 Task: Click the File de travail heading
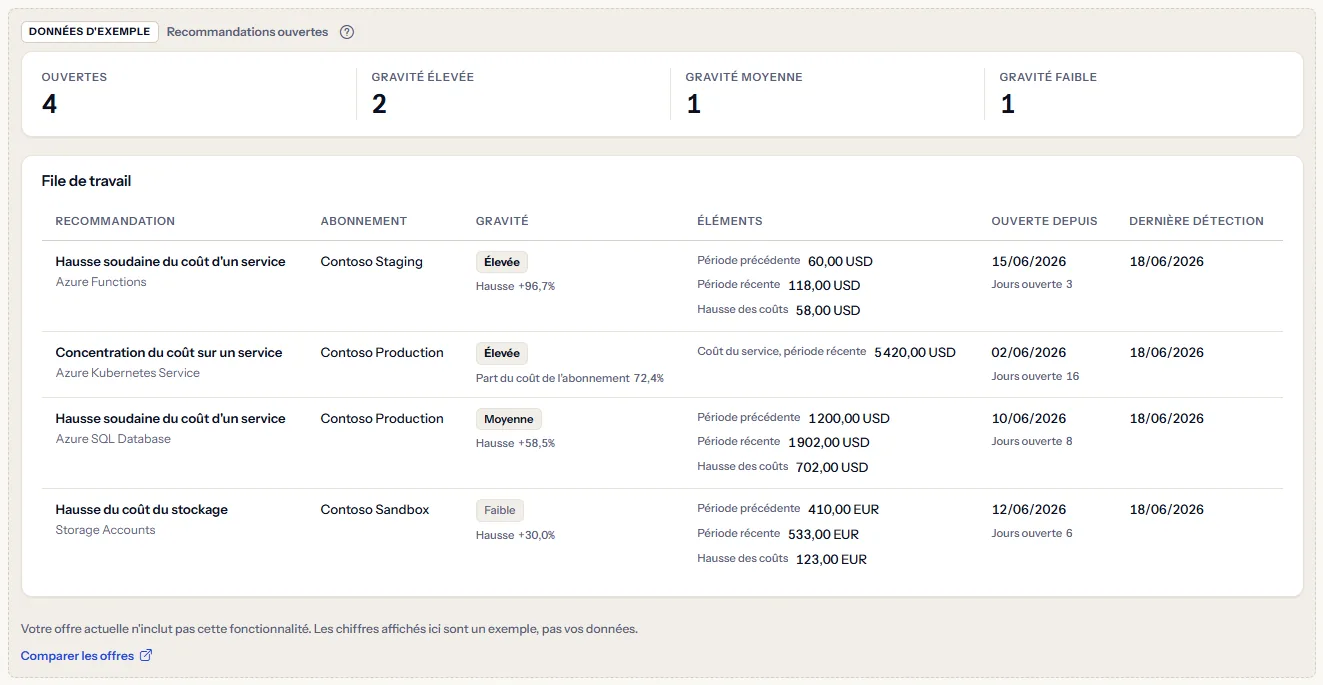click(87, 181)
